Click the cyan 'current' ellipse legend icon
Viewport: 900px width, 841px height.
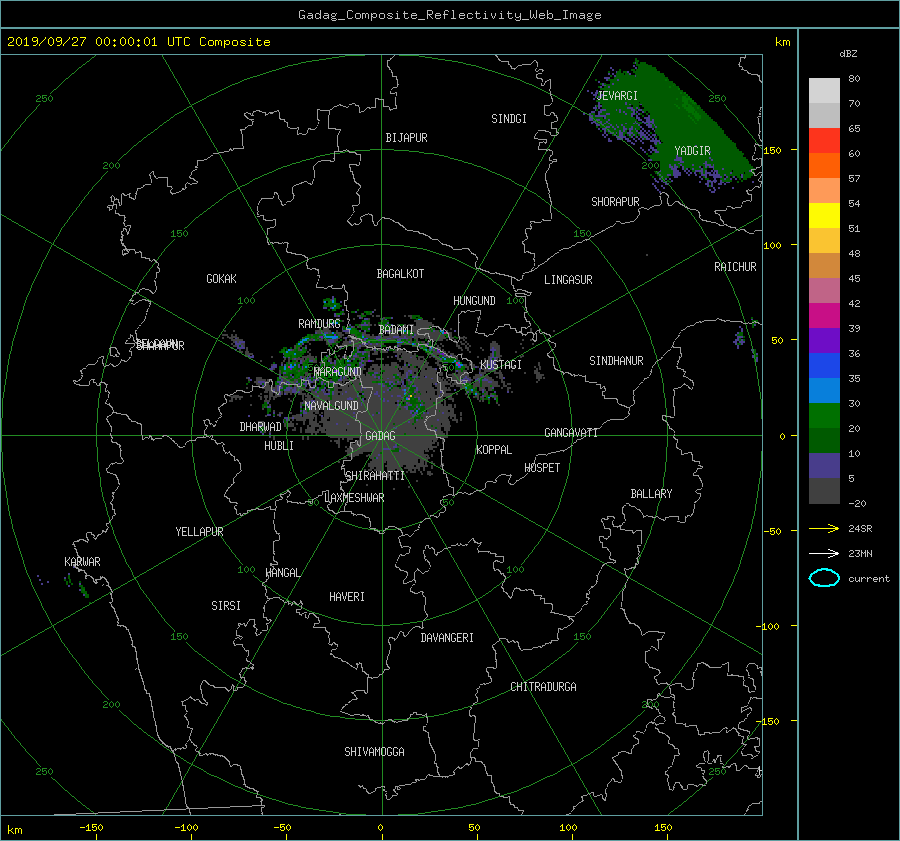pyautogui.click(x=824, y=578)
